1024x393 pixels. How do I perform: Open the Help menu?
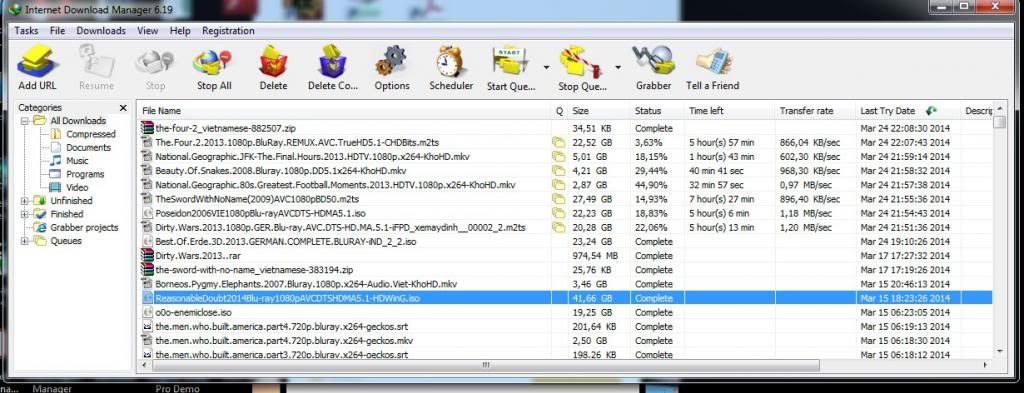[180, 31]
